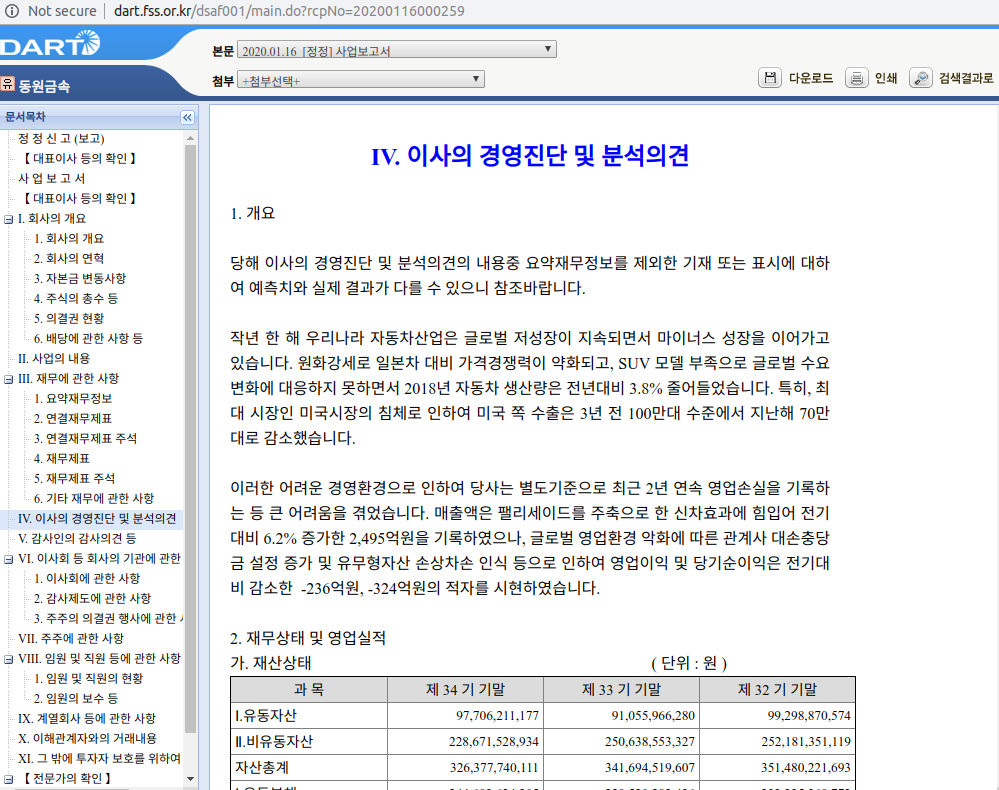The image size is (999, 790).
Task: Click the 동원금속 company name
Action: pos(44,86)
